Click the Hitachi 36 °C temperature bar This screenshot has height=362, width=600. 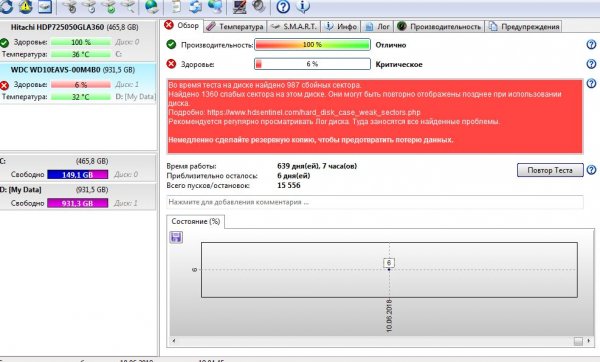[81, 54]
